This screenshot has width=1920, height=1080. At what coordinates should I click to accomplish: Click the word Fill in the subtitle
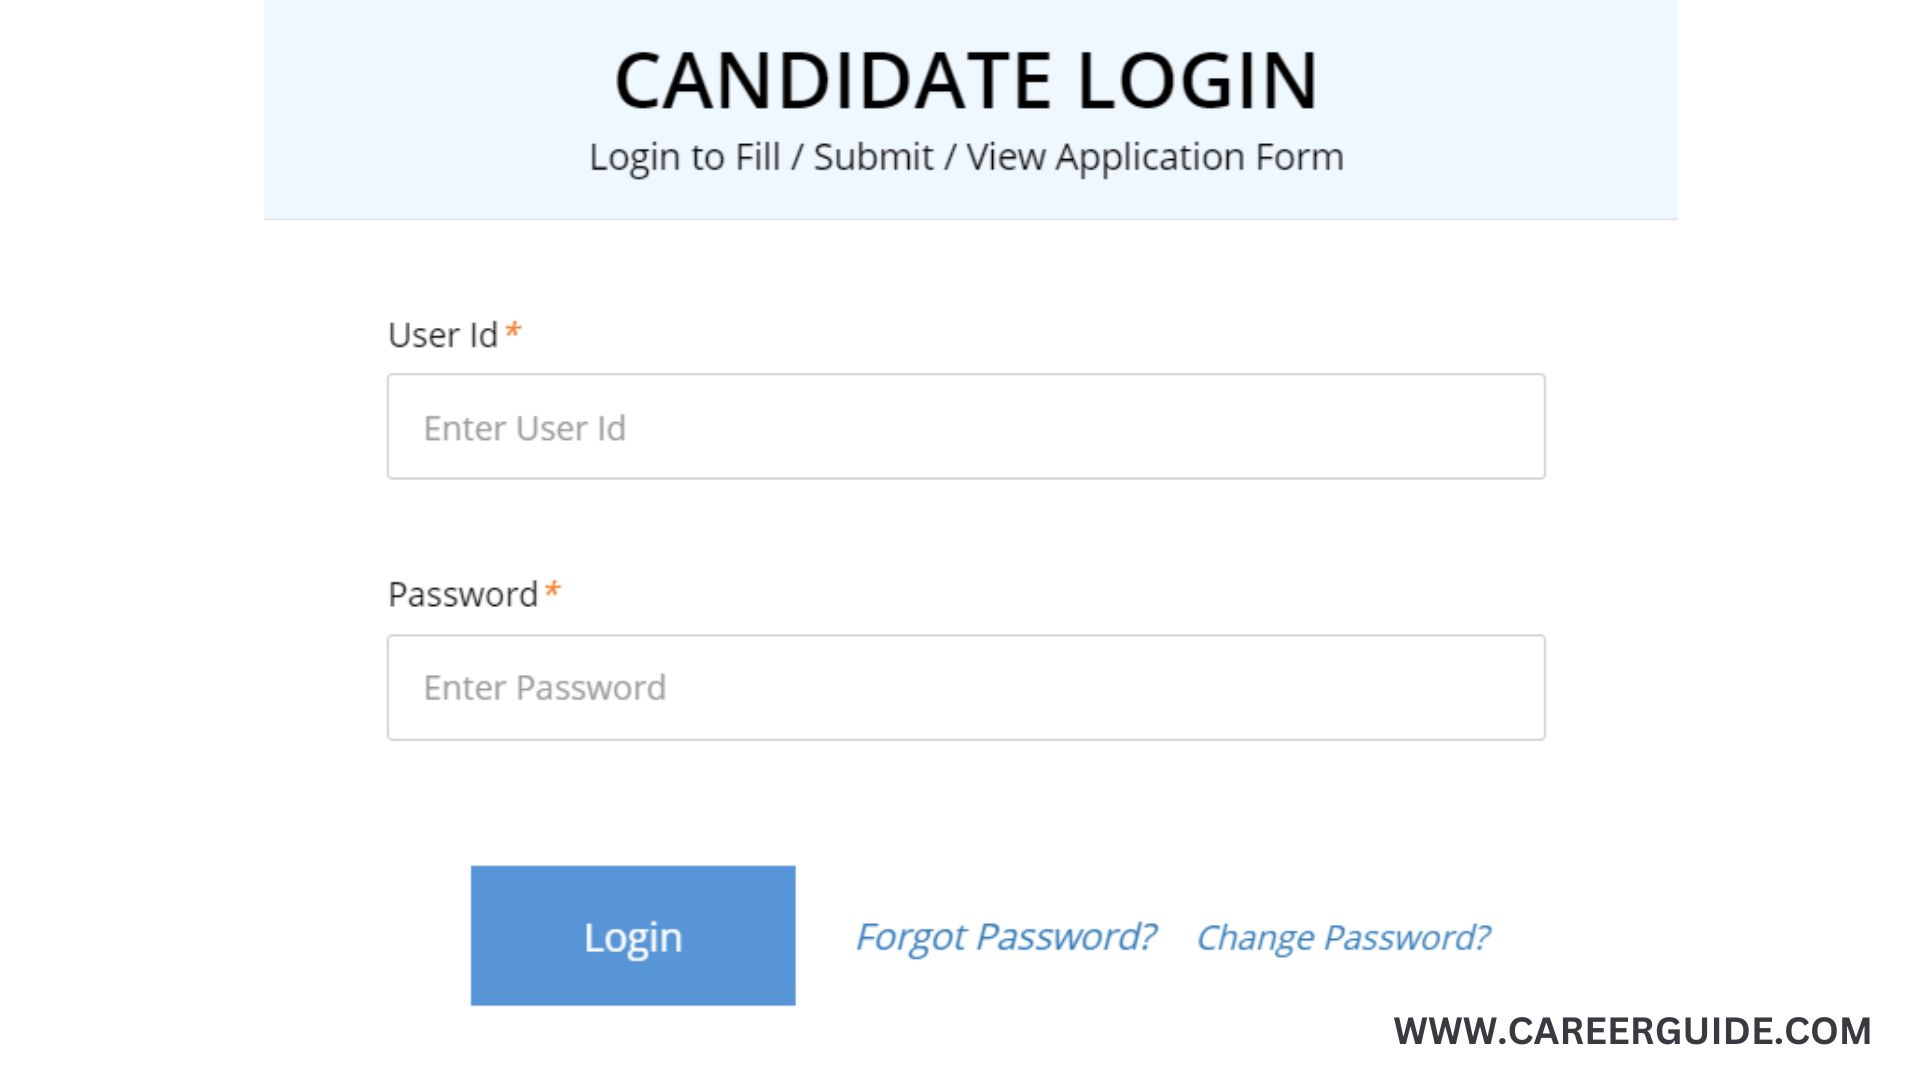pyautogui.click(x=757, y=157)
